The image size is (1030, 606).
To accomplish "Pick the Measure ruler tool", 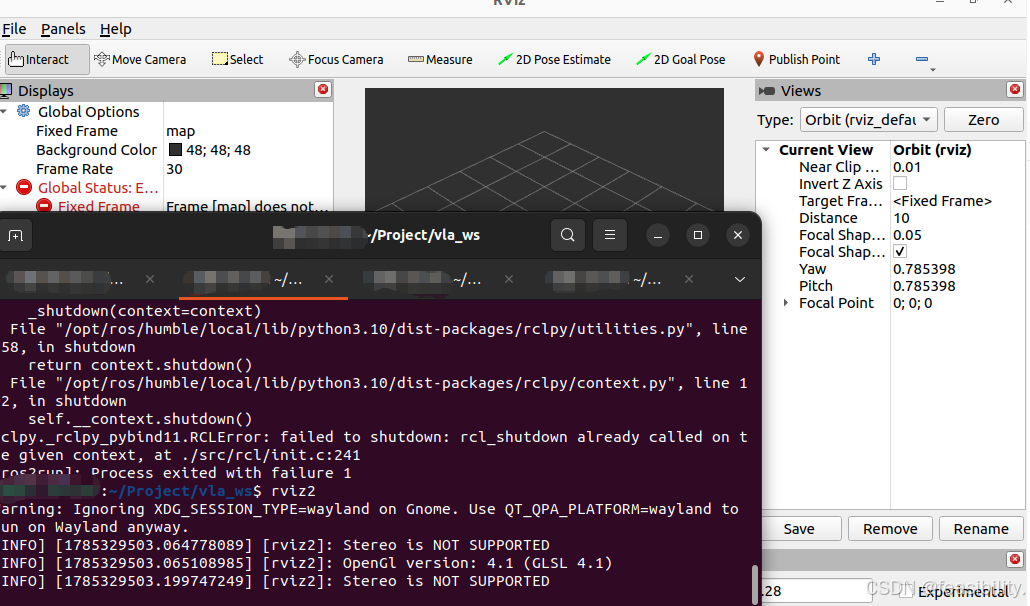I will pos(439,59).
